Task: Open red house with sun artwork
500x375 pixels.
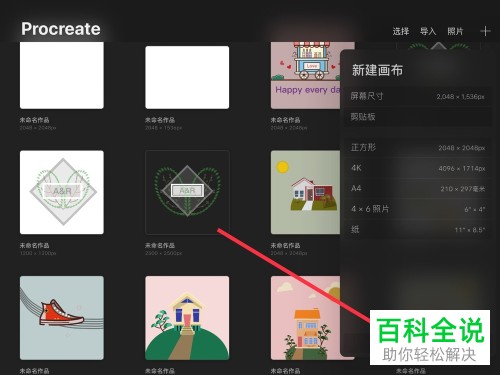Action: pyautogui.click(x=306, y=192)
